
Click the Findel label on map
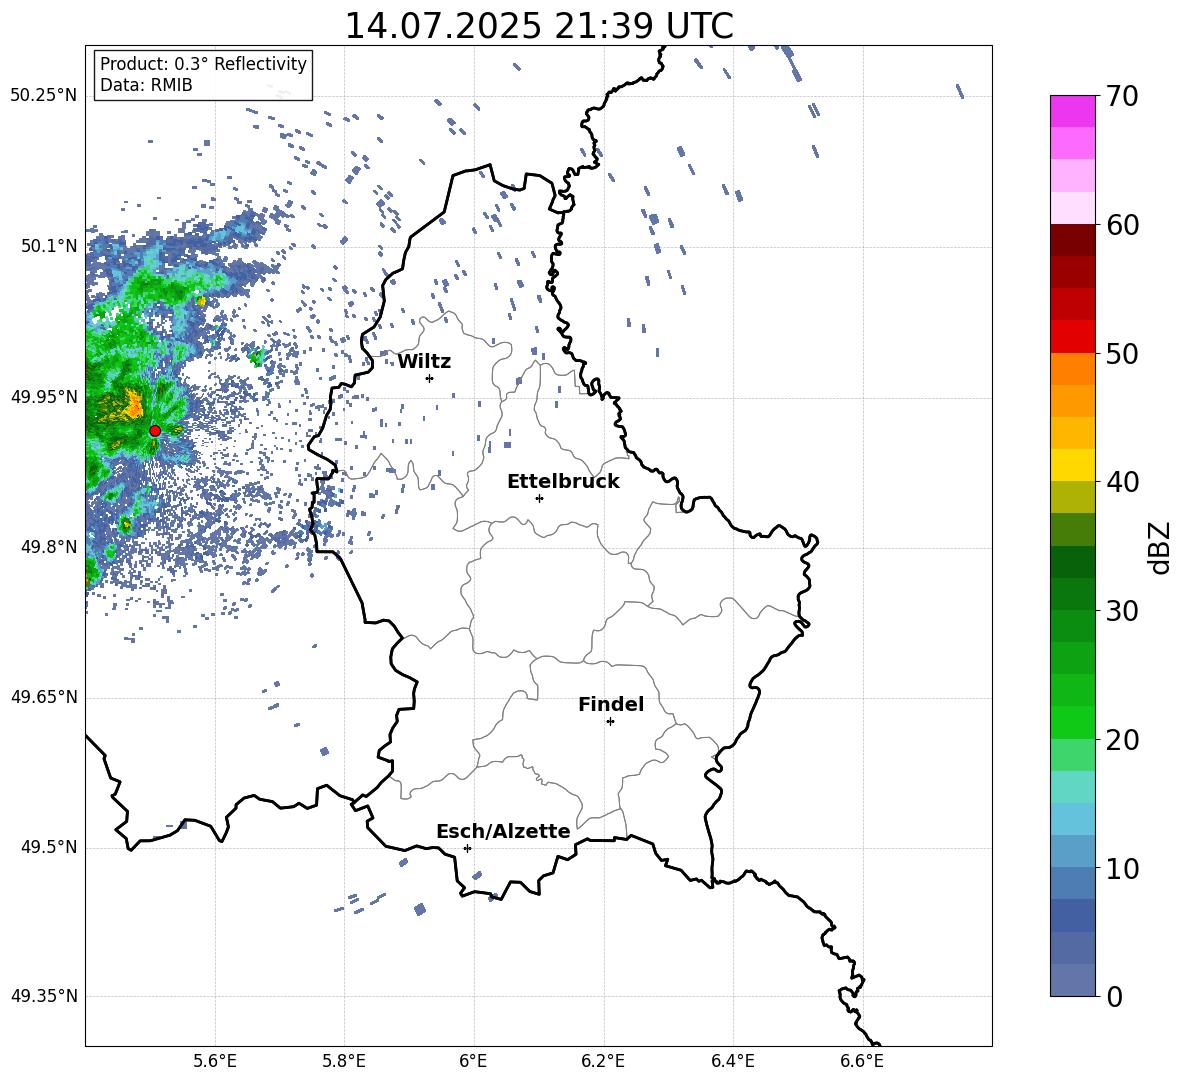(611, 704)
